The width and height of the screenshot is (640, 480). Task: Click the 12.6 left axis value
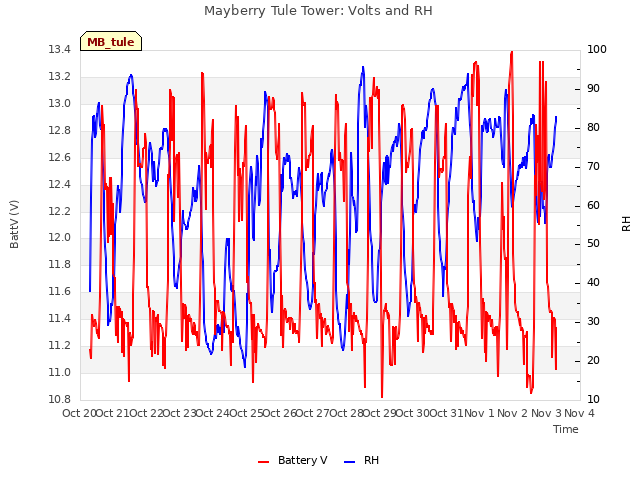point(60,157)
